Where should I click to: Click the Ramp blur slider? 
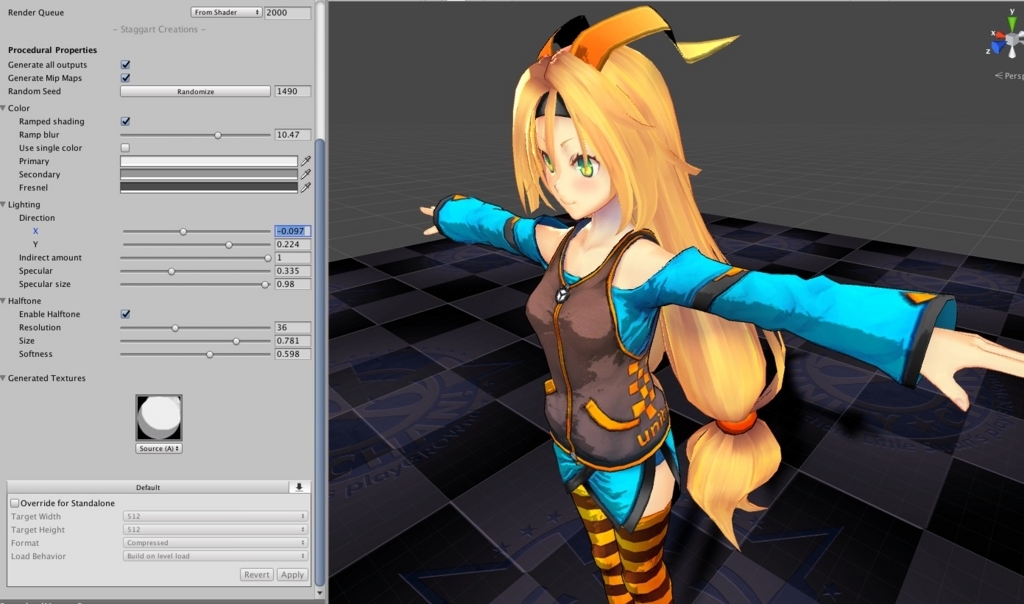pos(195,135)
